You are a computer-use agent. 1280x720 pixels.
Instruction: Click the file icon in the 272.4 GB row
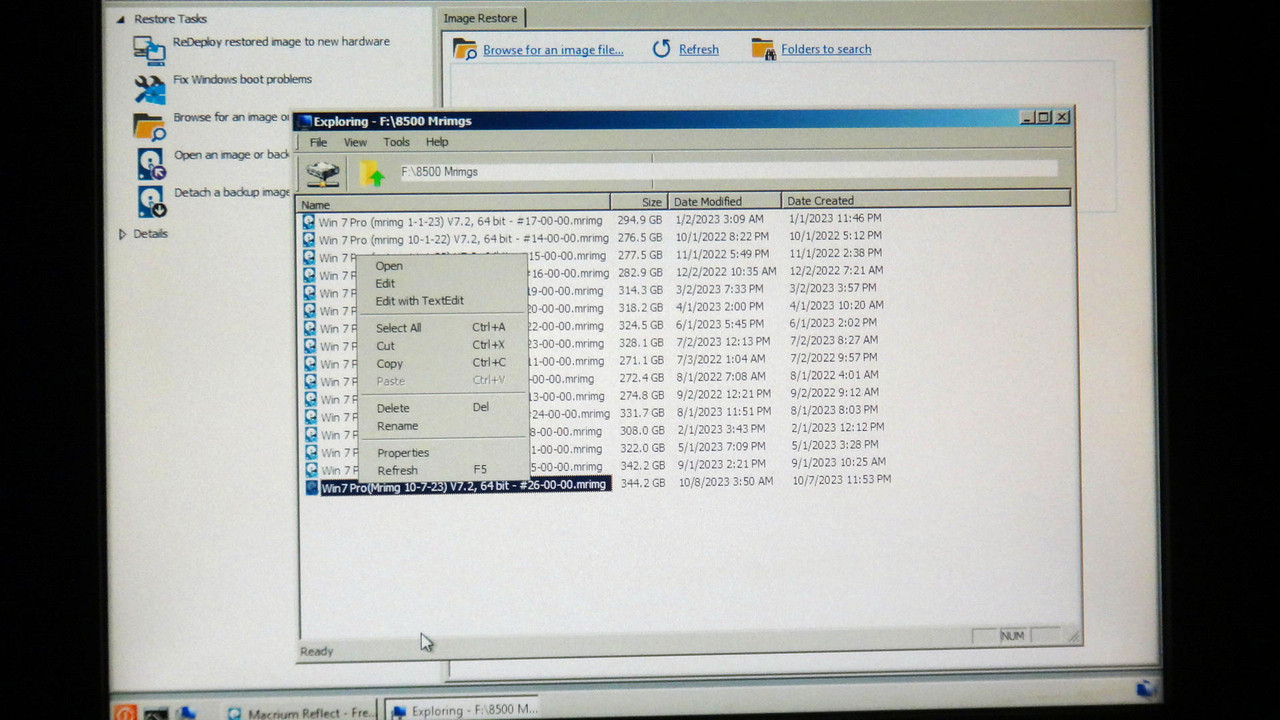click(x=310, y=381)
